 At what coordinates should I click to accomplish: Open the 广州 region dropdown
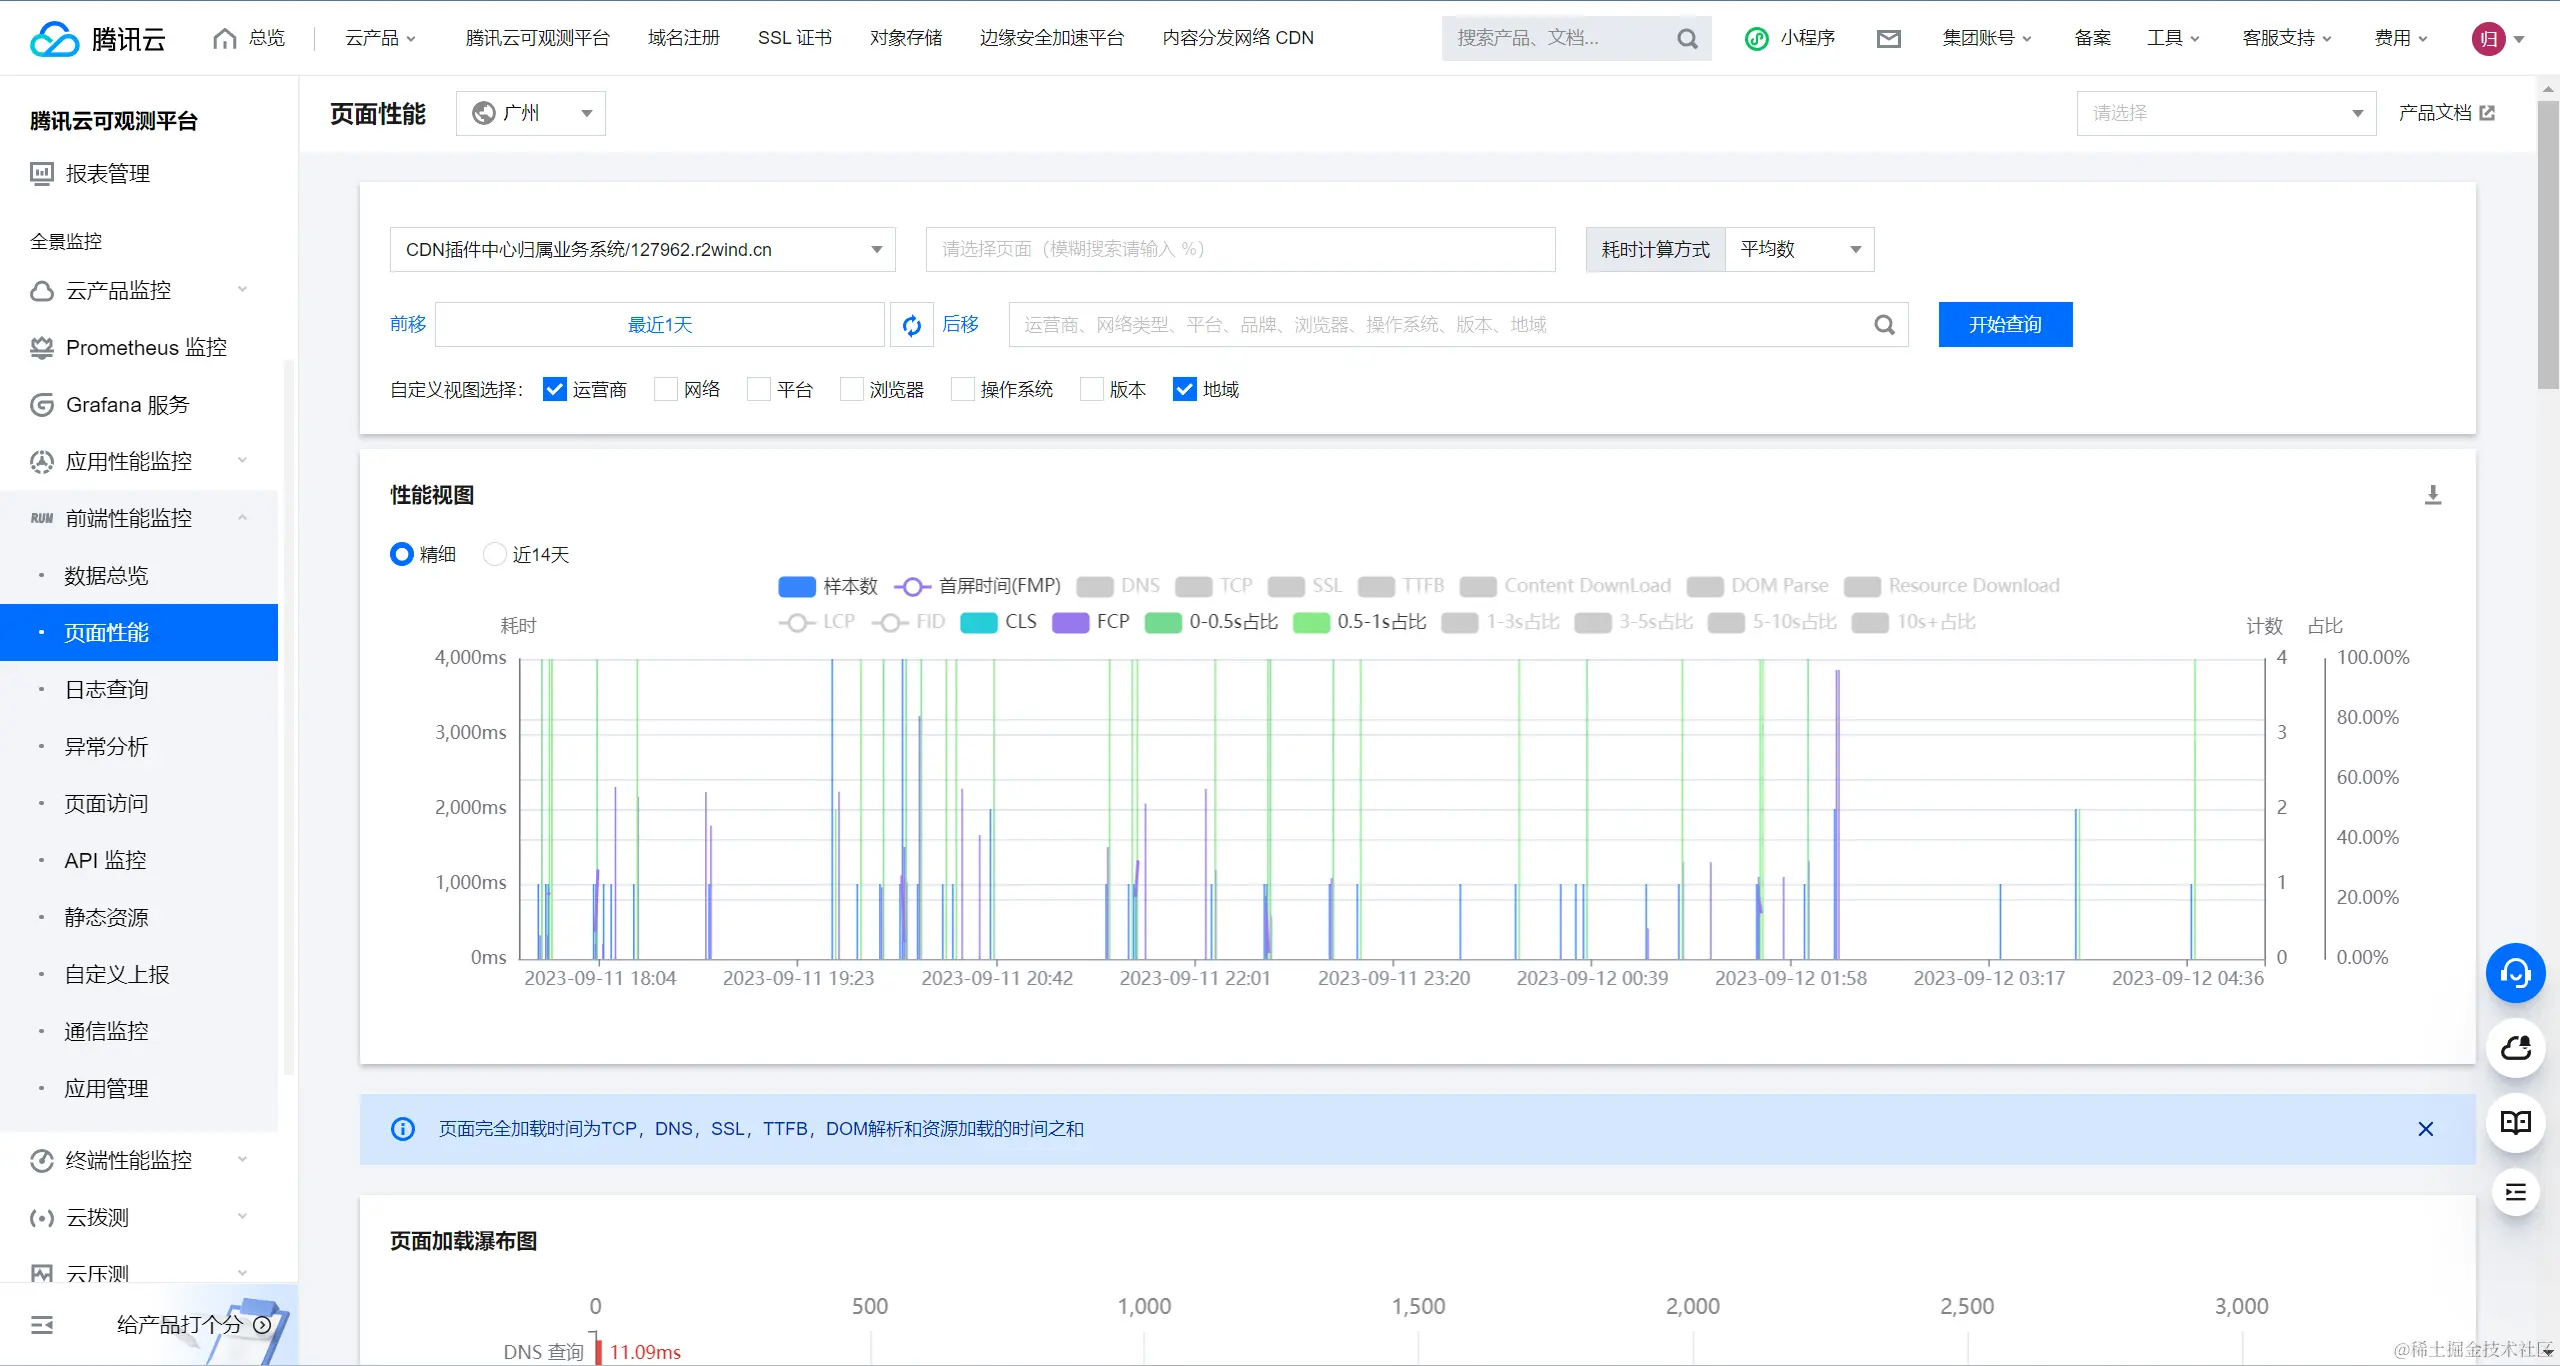point(531,113)
